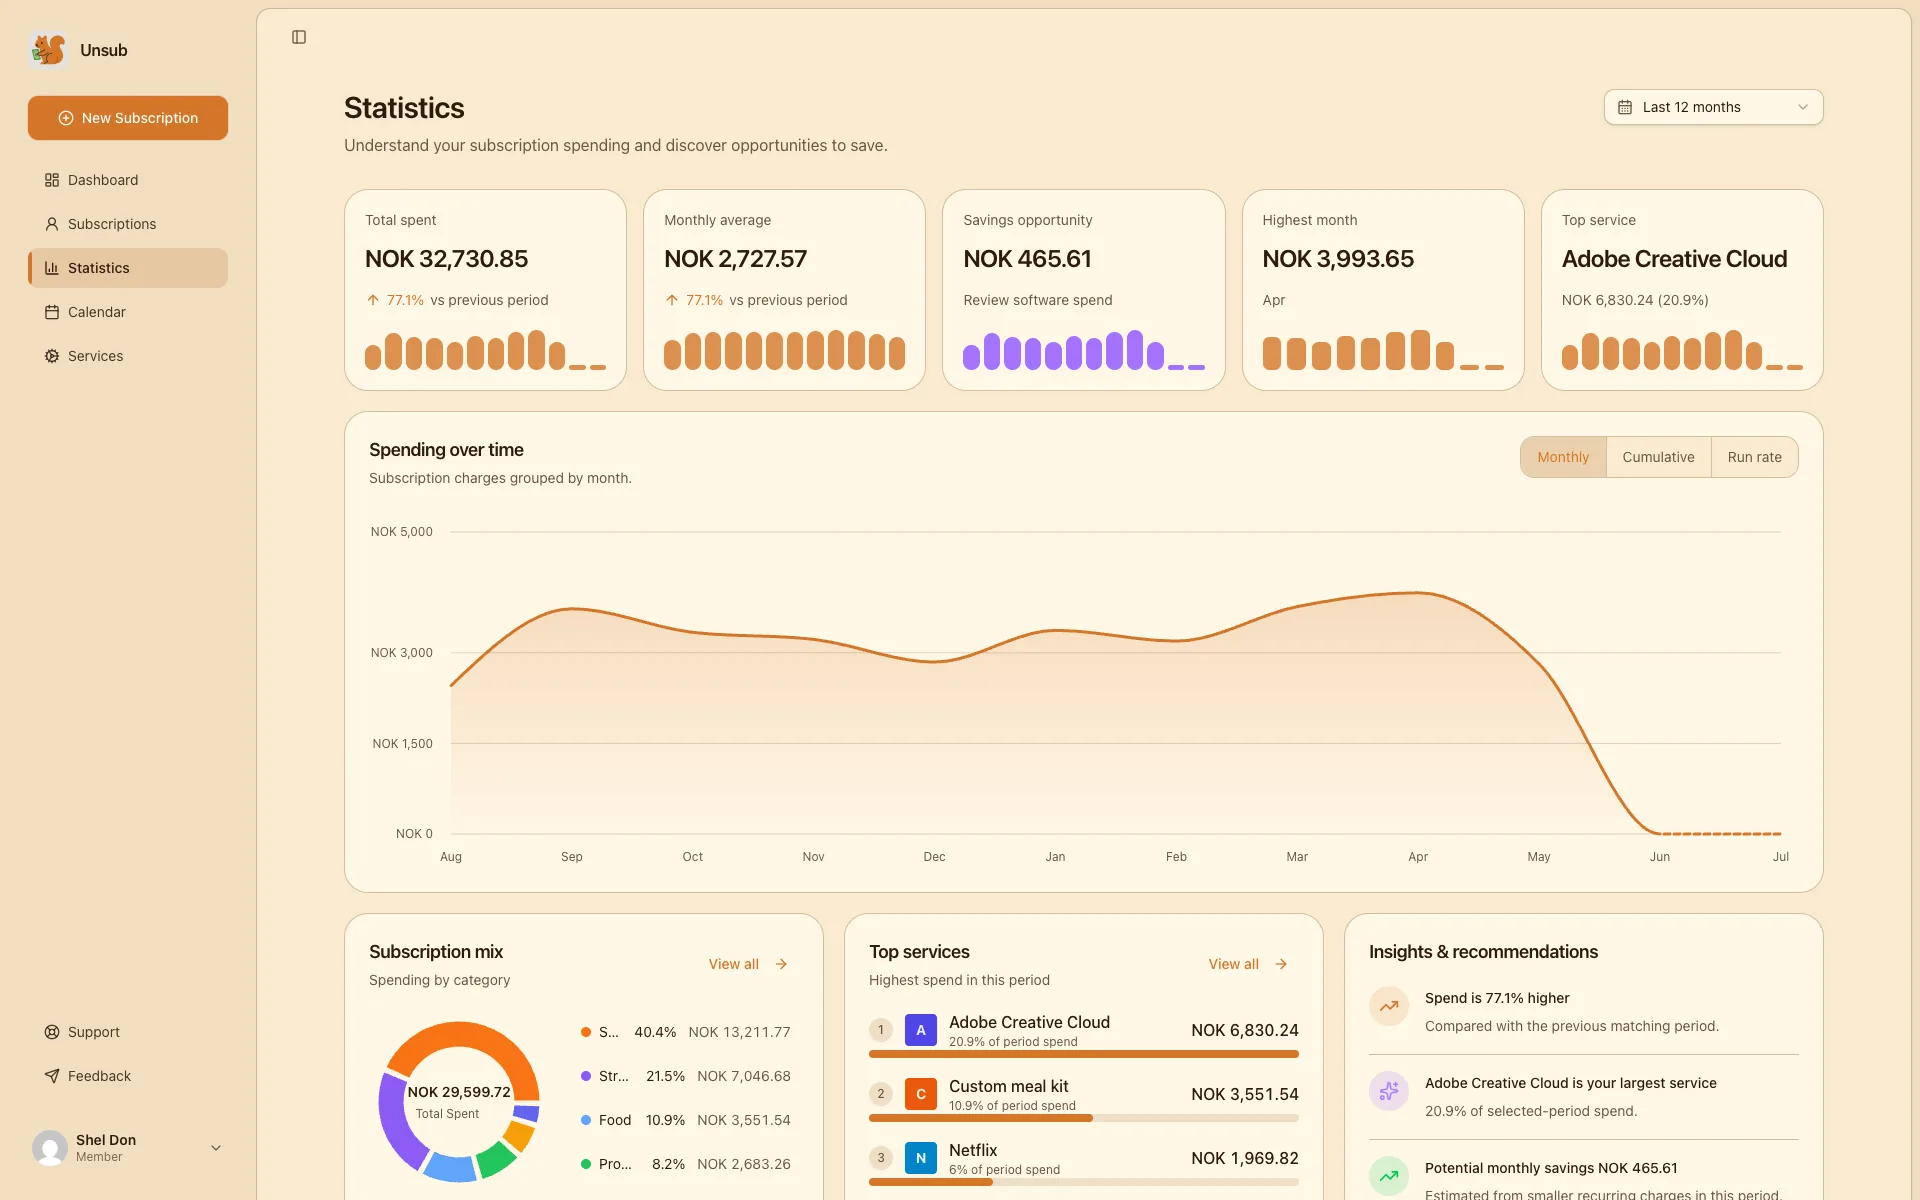Click the calendar icon in date range selector
1920x1200 pixels.
click(1625, 107)
